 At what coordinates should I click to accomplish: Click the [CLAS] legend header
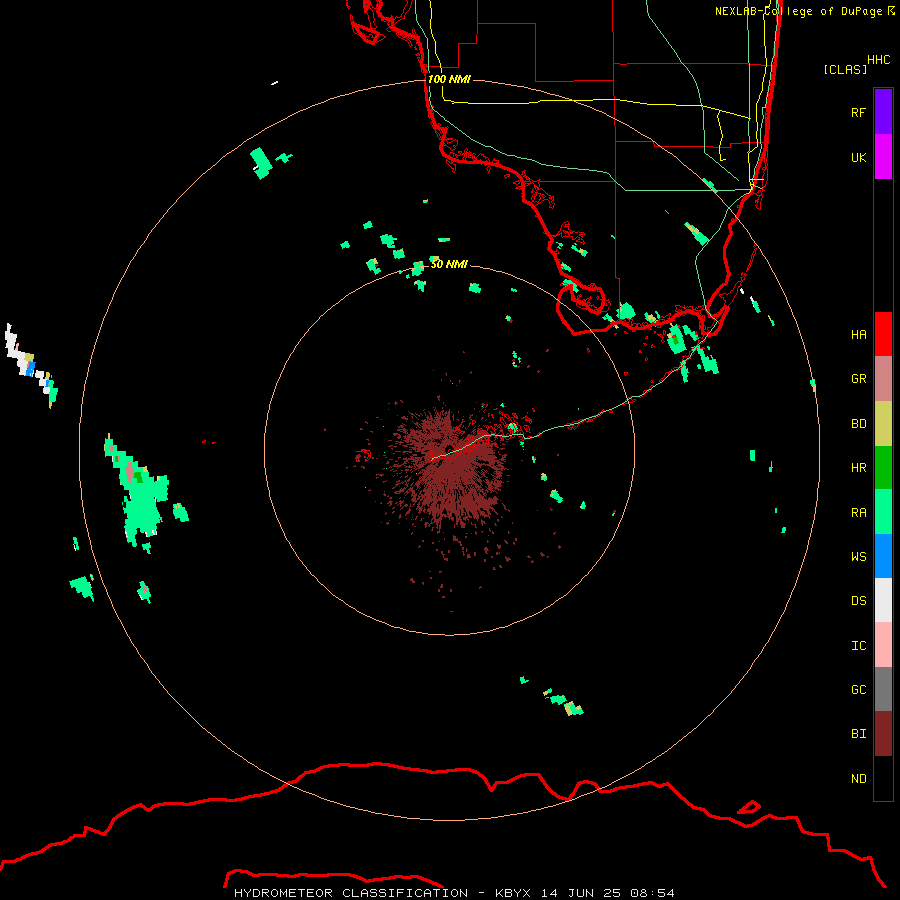(x=845, y=69)
